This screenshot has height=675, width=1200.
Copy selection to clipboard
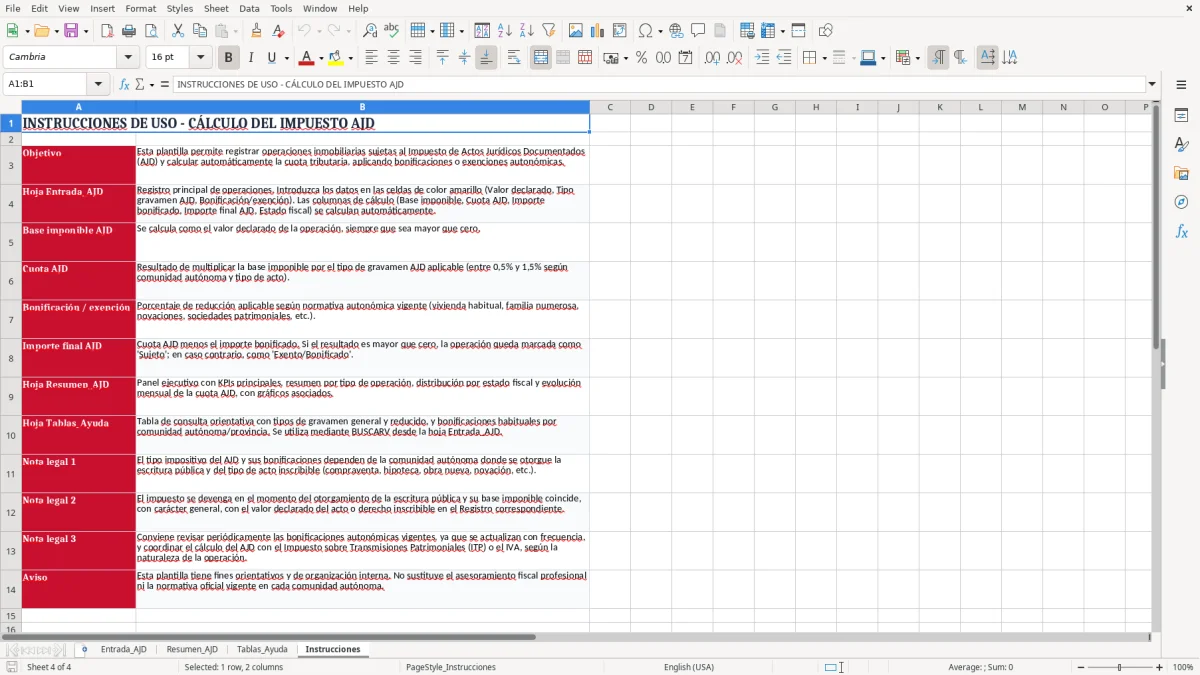200,31
